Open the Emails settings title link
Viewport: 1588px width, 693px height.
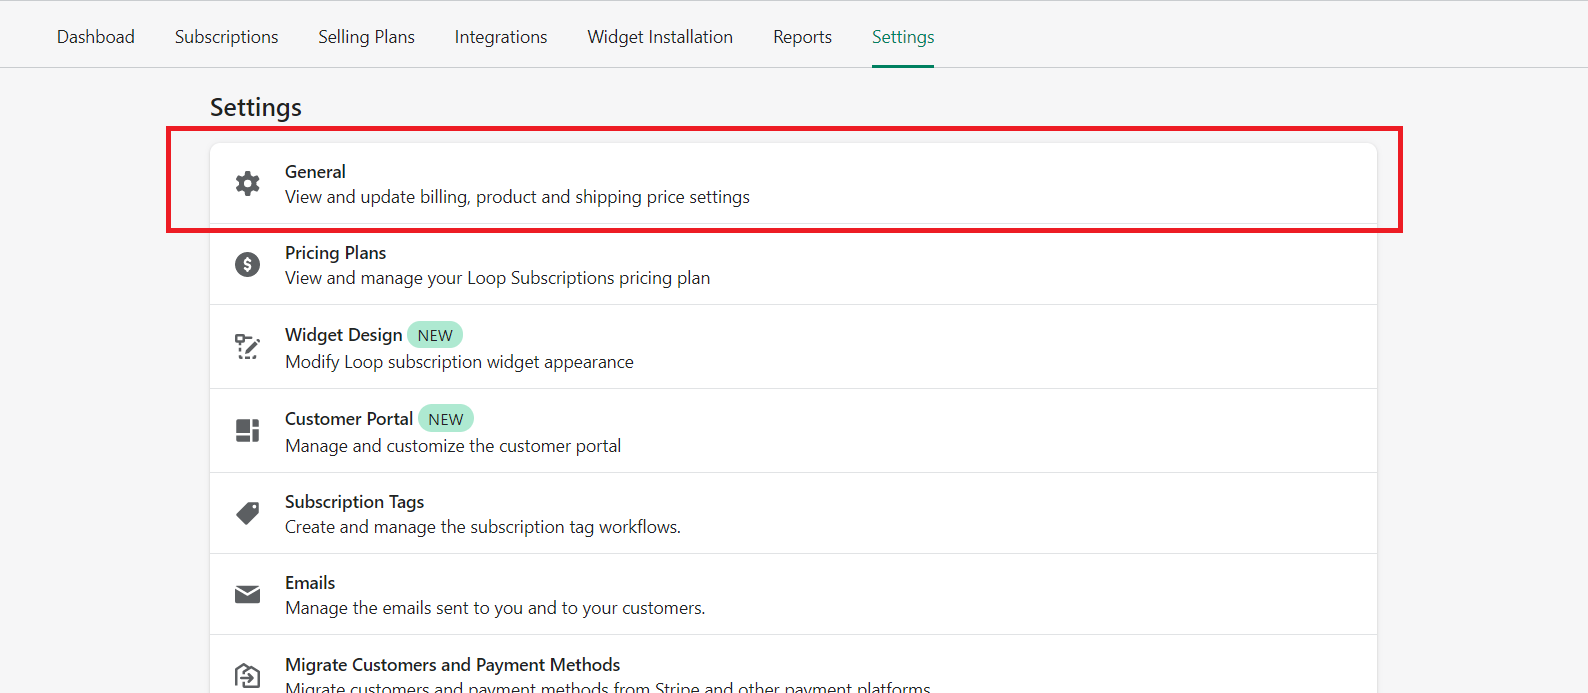(x=310, y=583)
